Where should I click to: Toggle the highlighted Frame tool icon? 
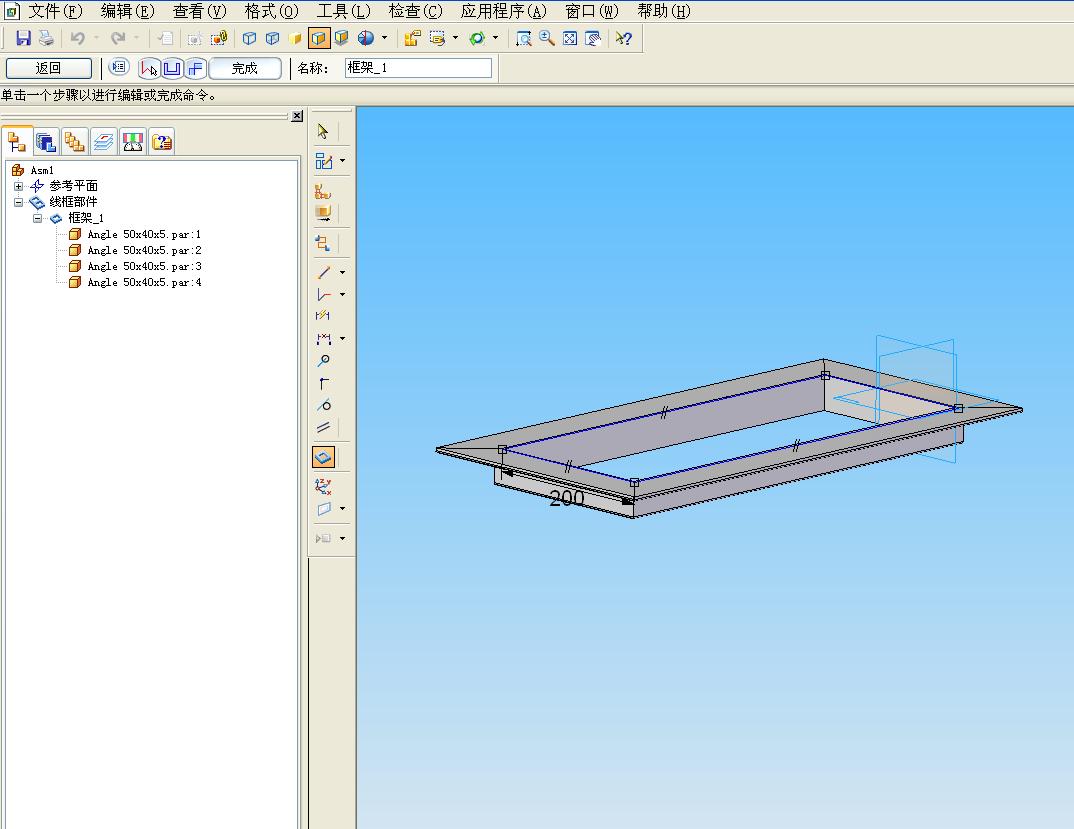click(x=323, y=457)
